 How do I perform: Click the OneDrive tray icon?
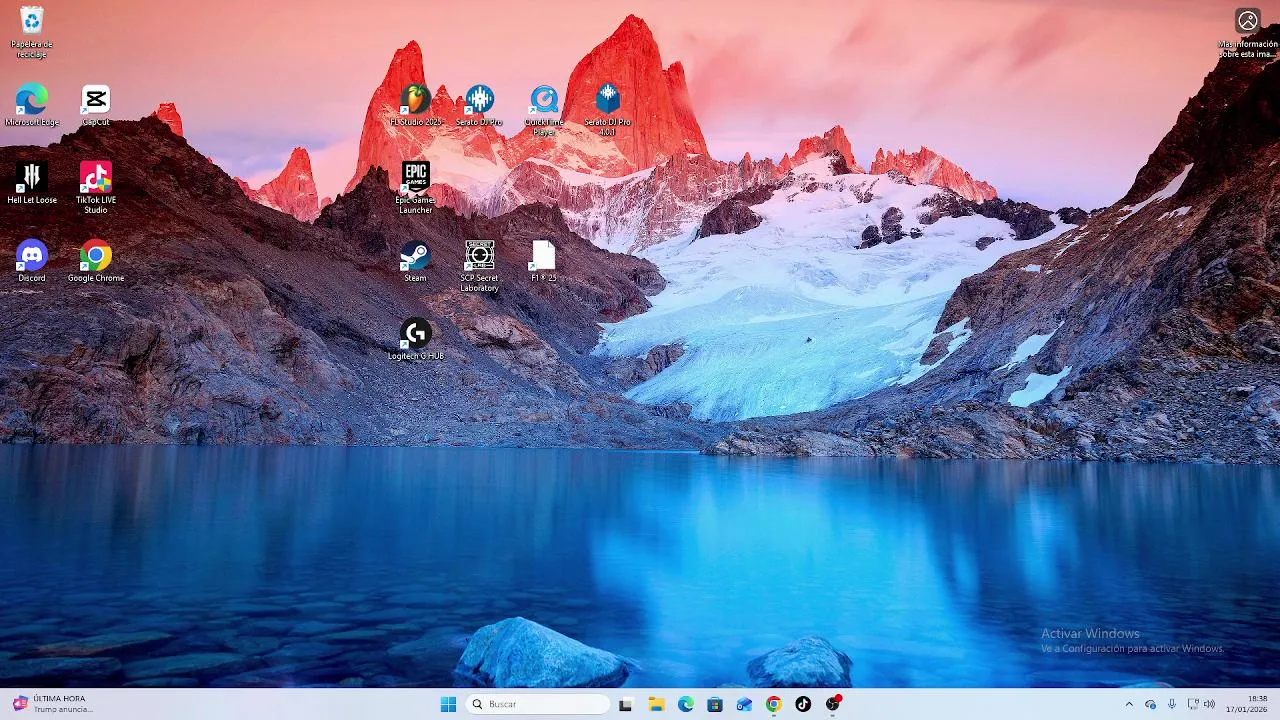pos(1151,704)
